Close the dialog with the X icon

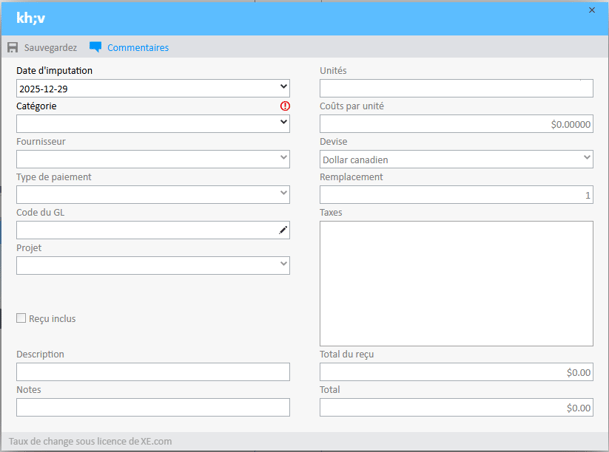click(x=592, y=10)
